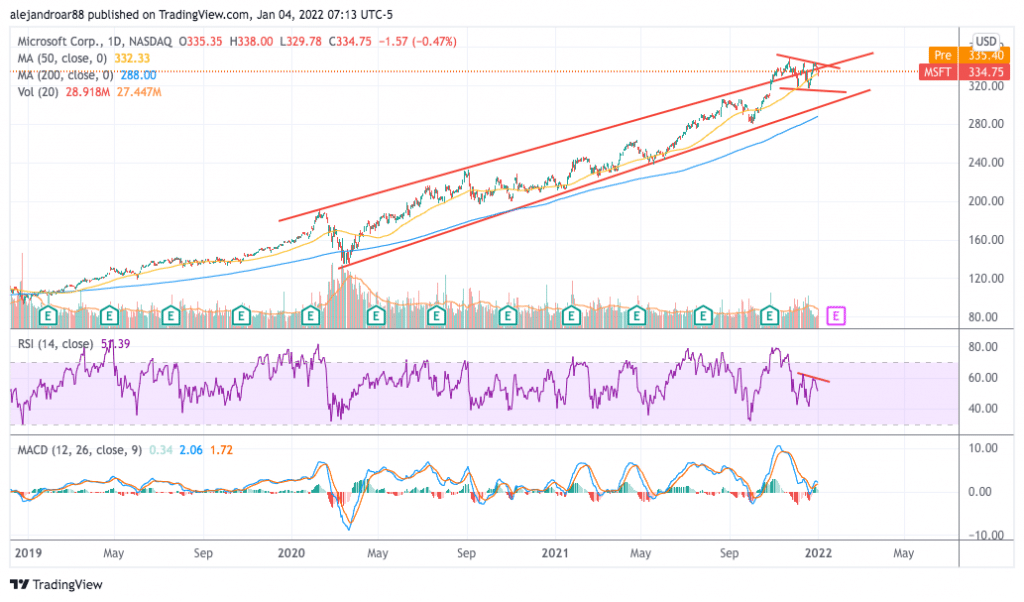
Task: Click the red MSFT price label
Action: [x=965, y=72]
